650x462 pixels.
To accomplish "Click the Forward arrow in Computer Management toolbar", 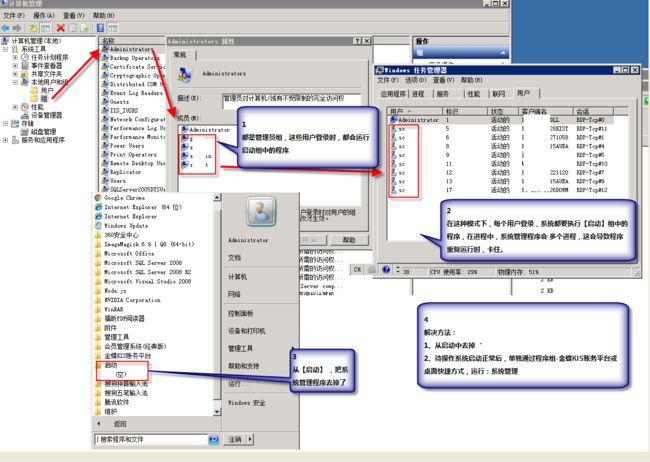I will coord(17,28).
